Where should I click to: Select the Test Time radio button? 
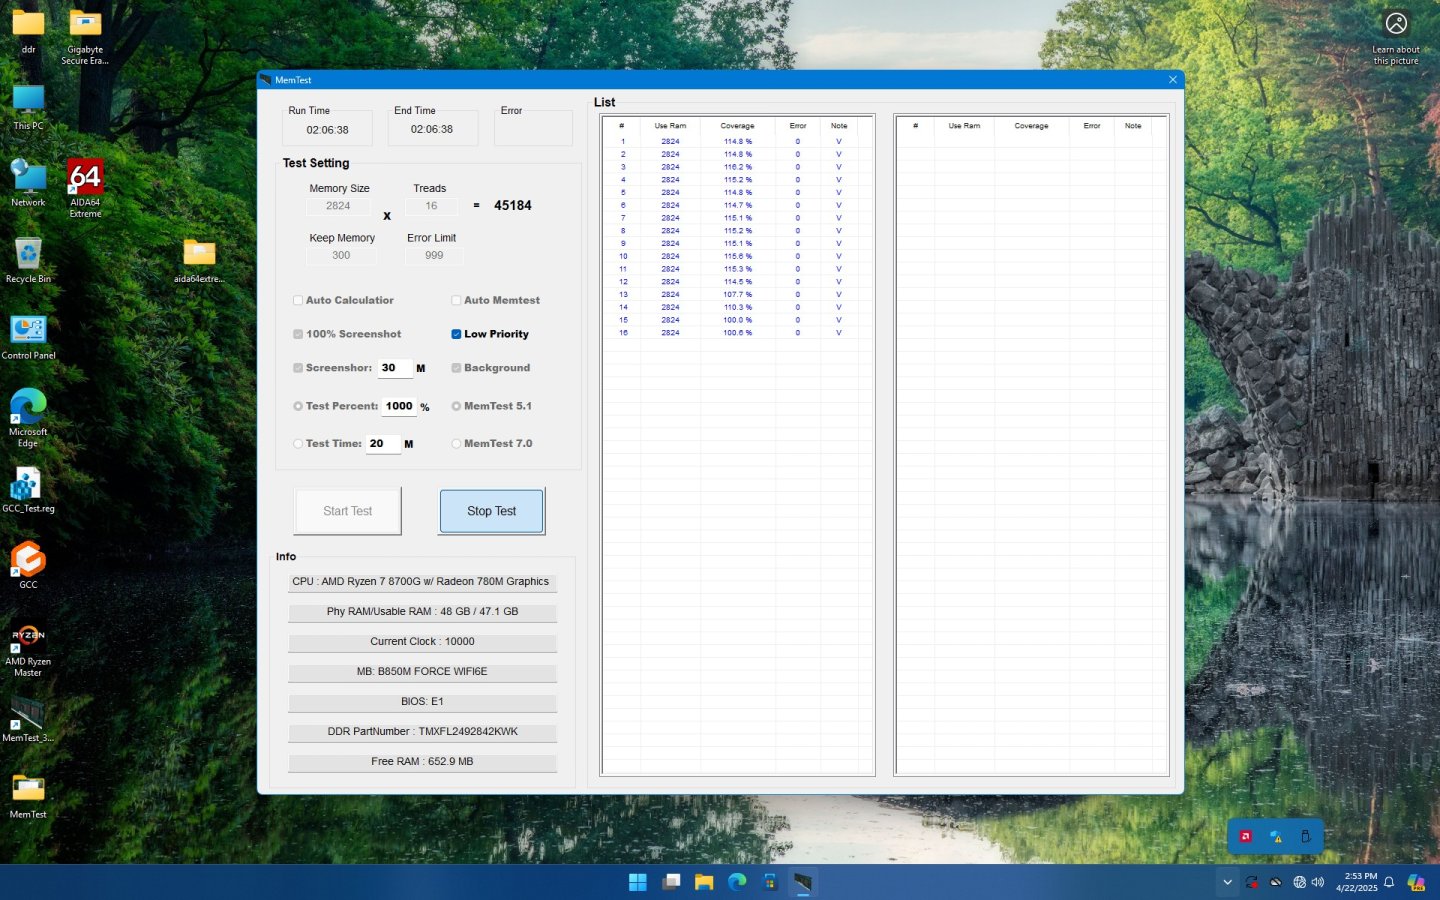(x=298, y=444)
